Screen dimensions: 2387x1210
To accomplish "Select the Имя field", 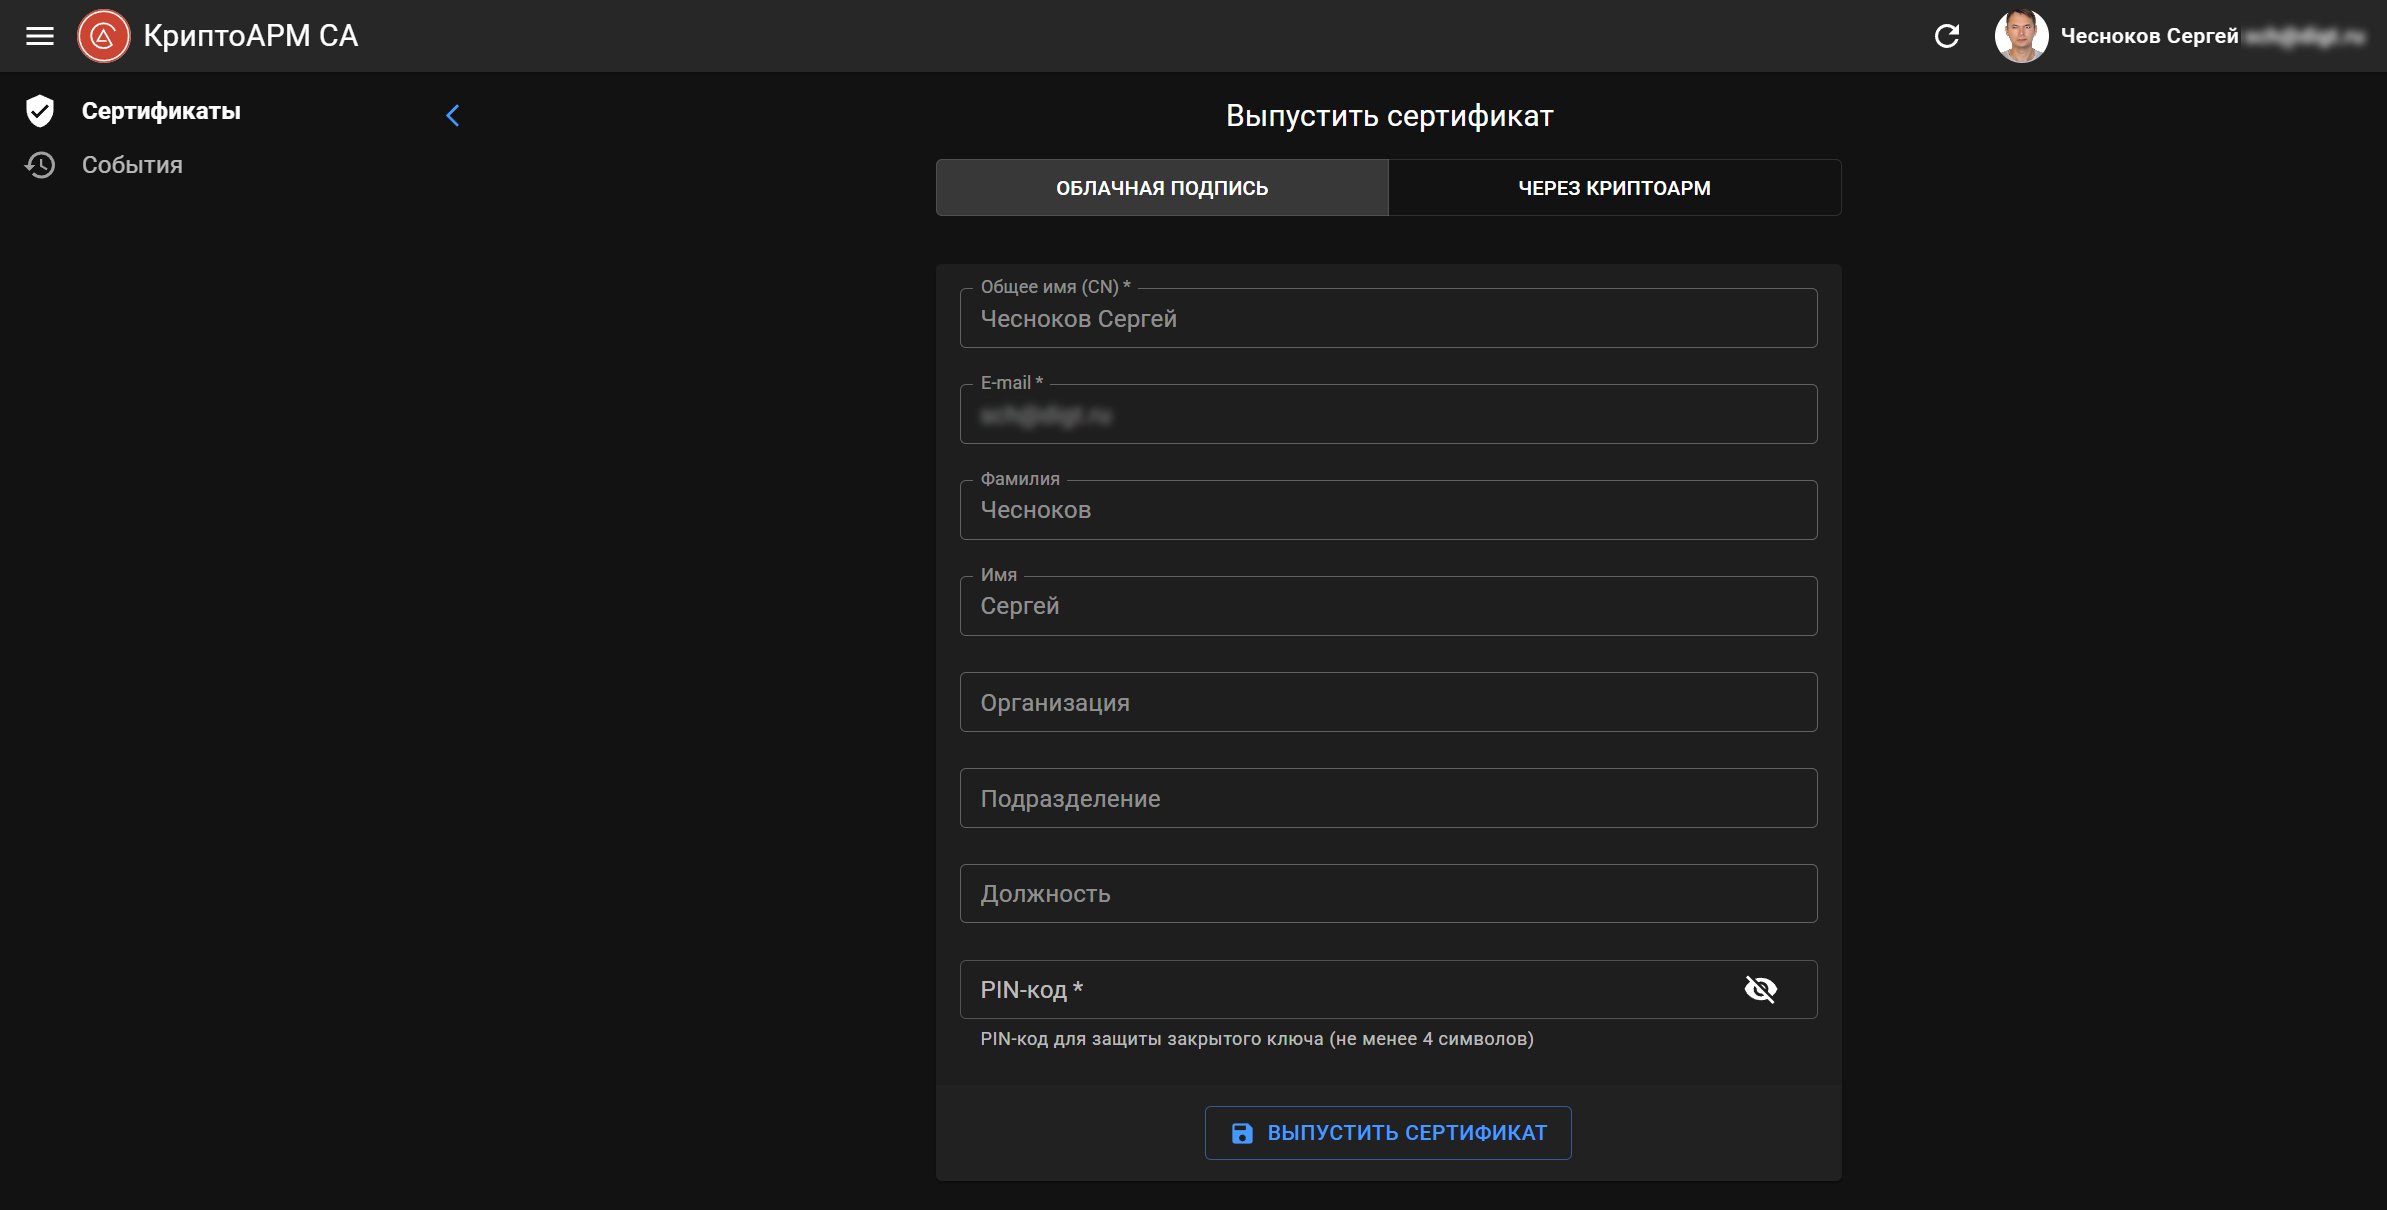I will point(1388,606).
